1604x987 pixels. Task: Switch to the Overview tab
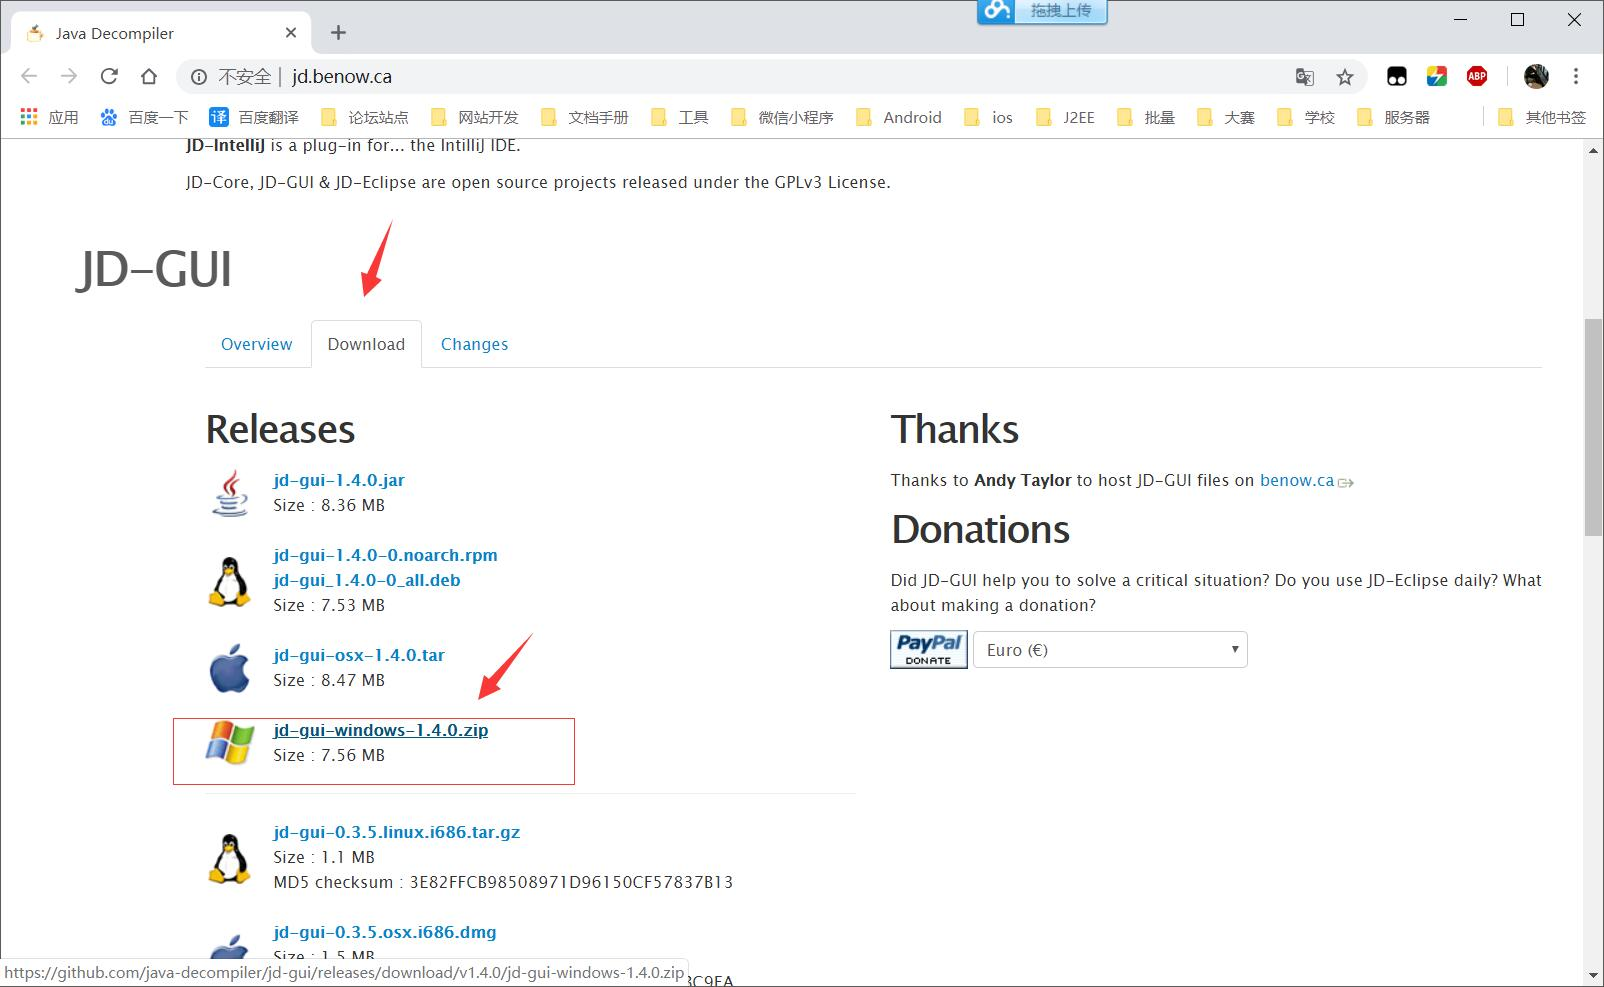[257, 344]
